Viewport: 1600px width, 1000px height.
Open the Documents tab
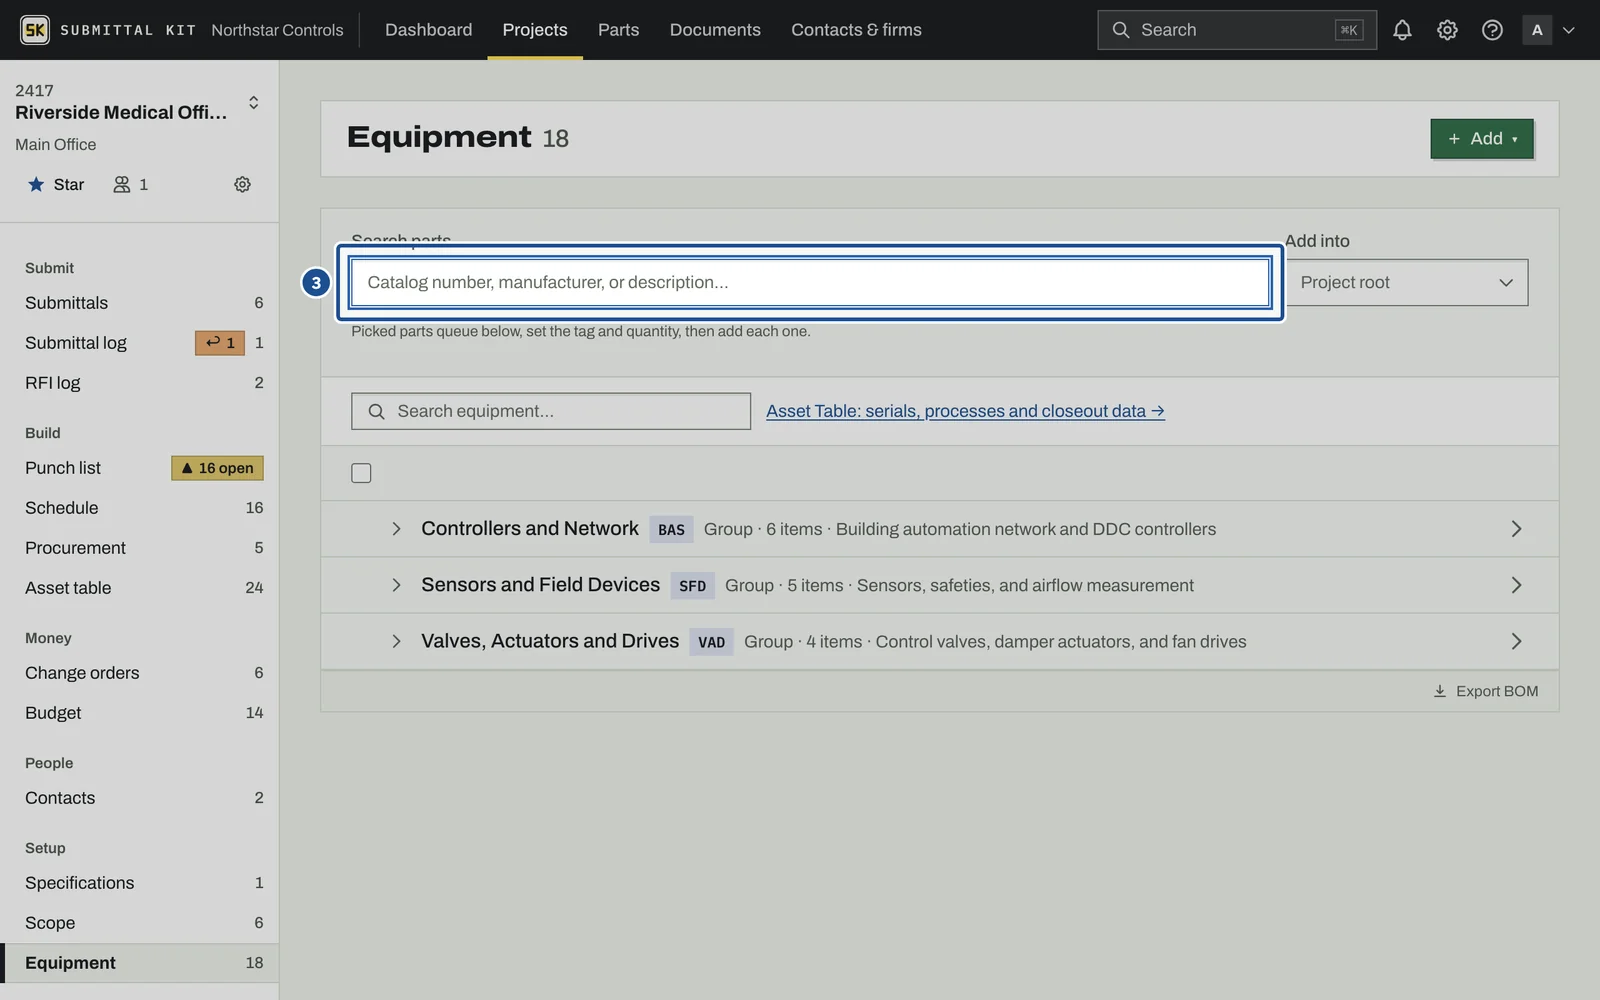click(715, 30)
